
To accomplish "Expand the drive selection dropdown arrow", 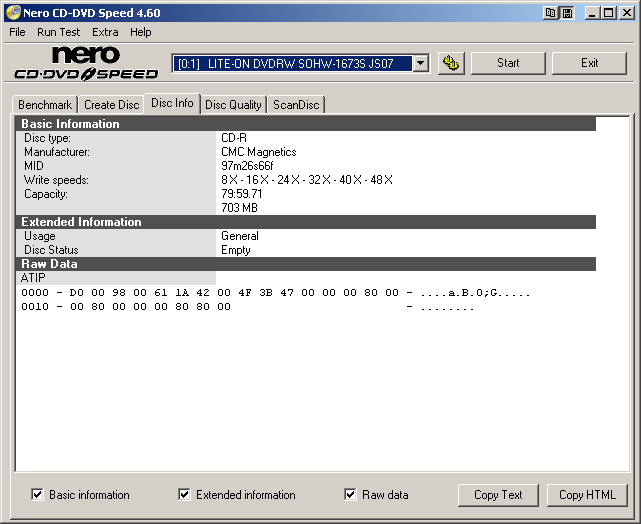I will click(x=420, y=63).
